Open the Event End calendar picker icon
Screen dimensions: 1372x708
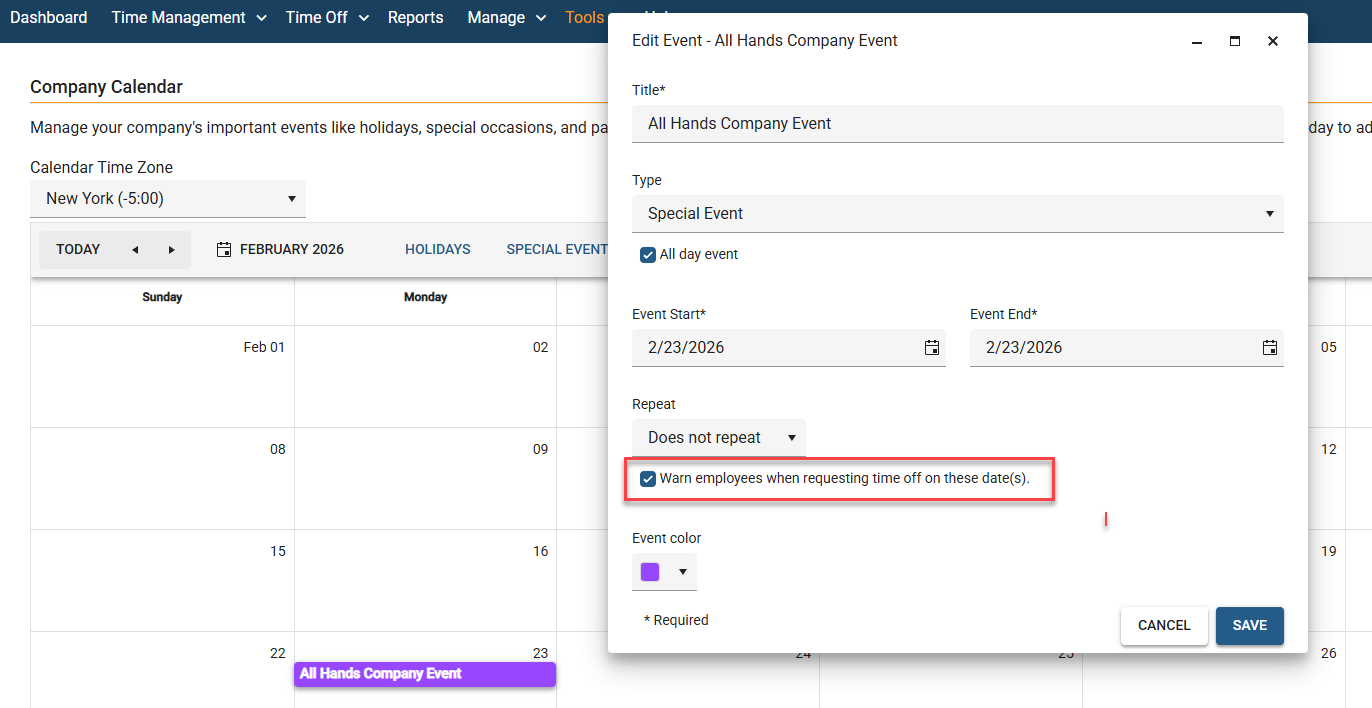(1269, 348)
